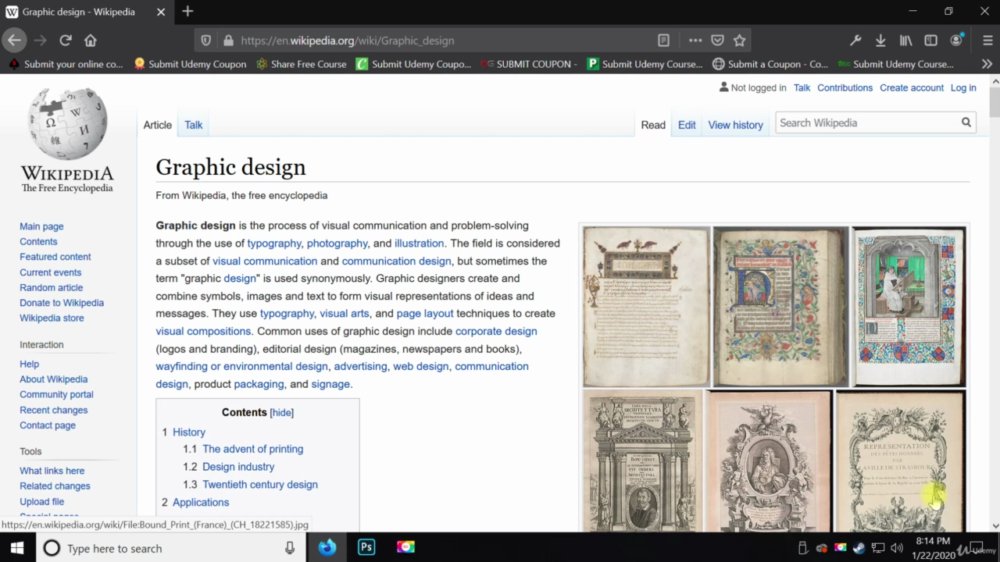
Task: Hide the Contents box via [hide]
Action: tap(282, 413)
